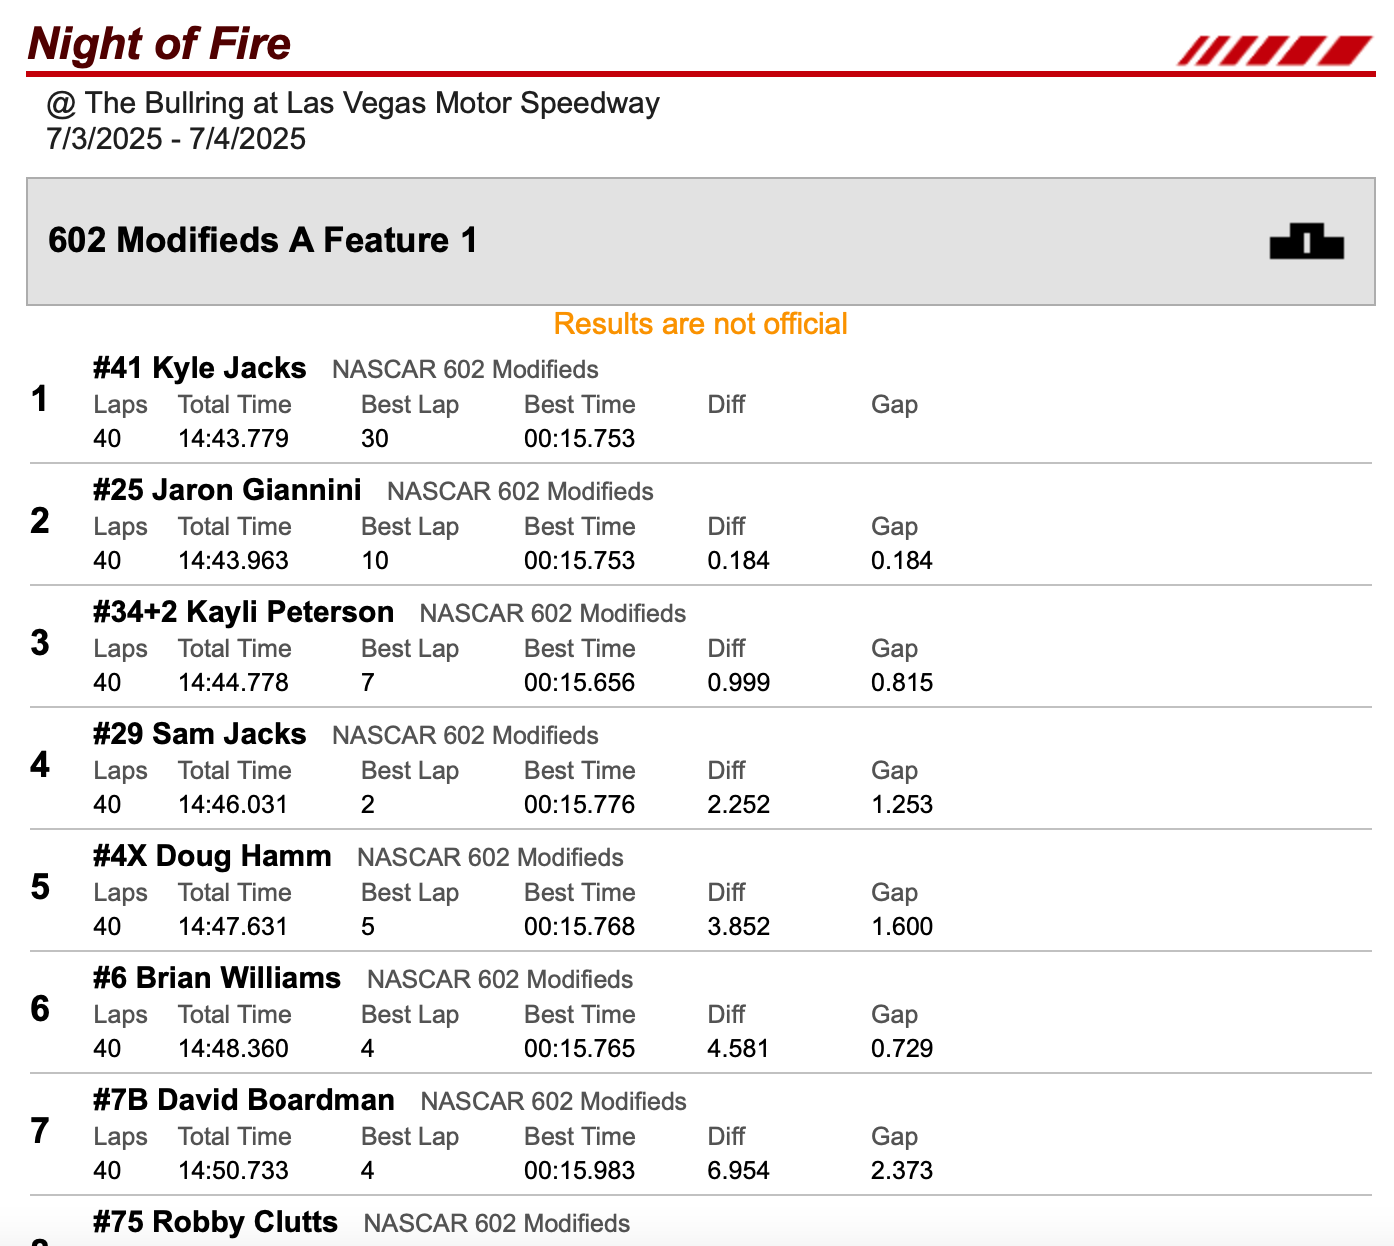1394x1246 pixels.
Task: Click the Results are not official notice
Action: click(x=700, y=324)
